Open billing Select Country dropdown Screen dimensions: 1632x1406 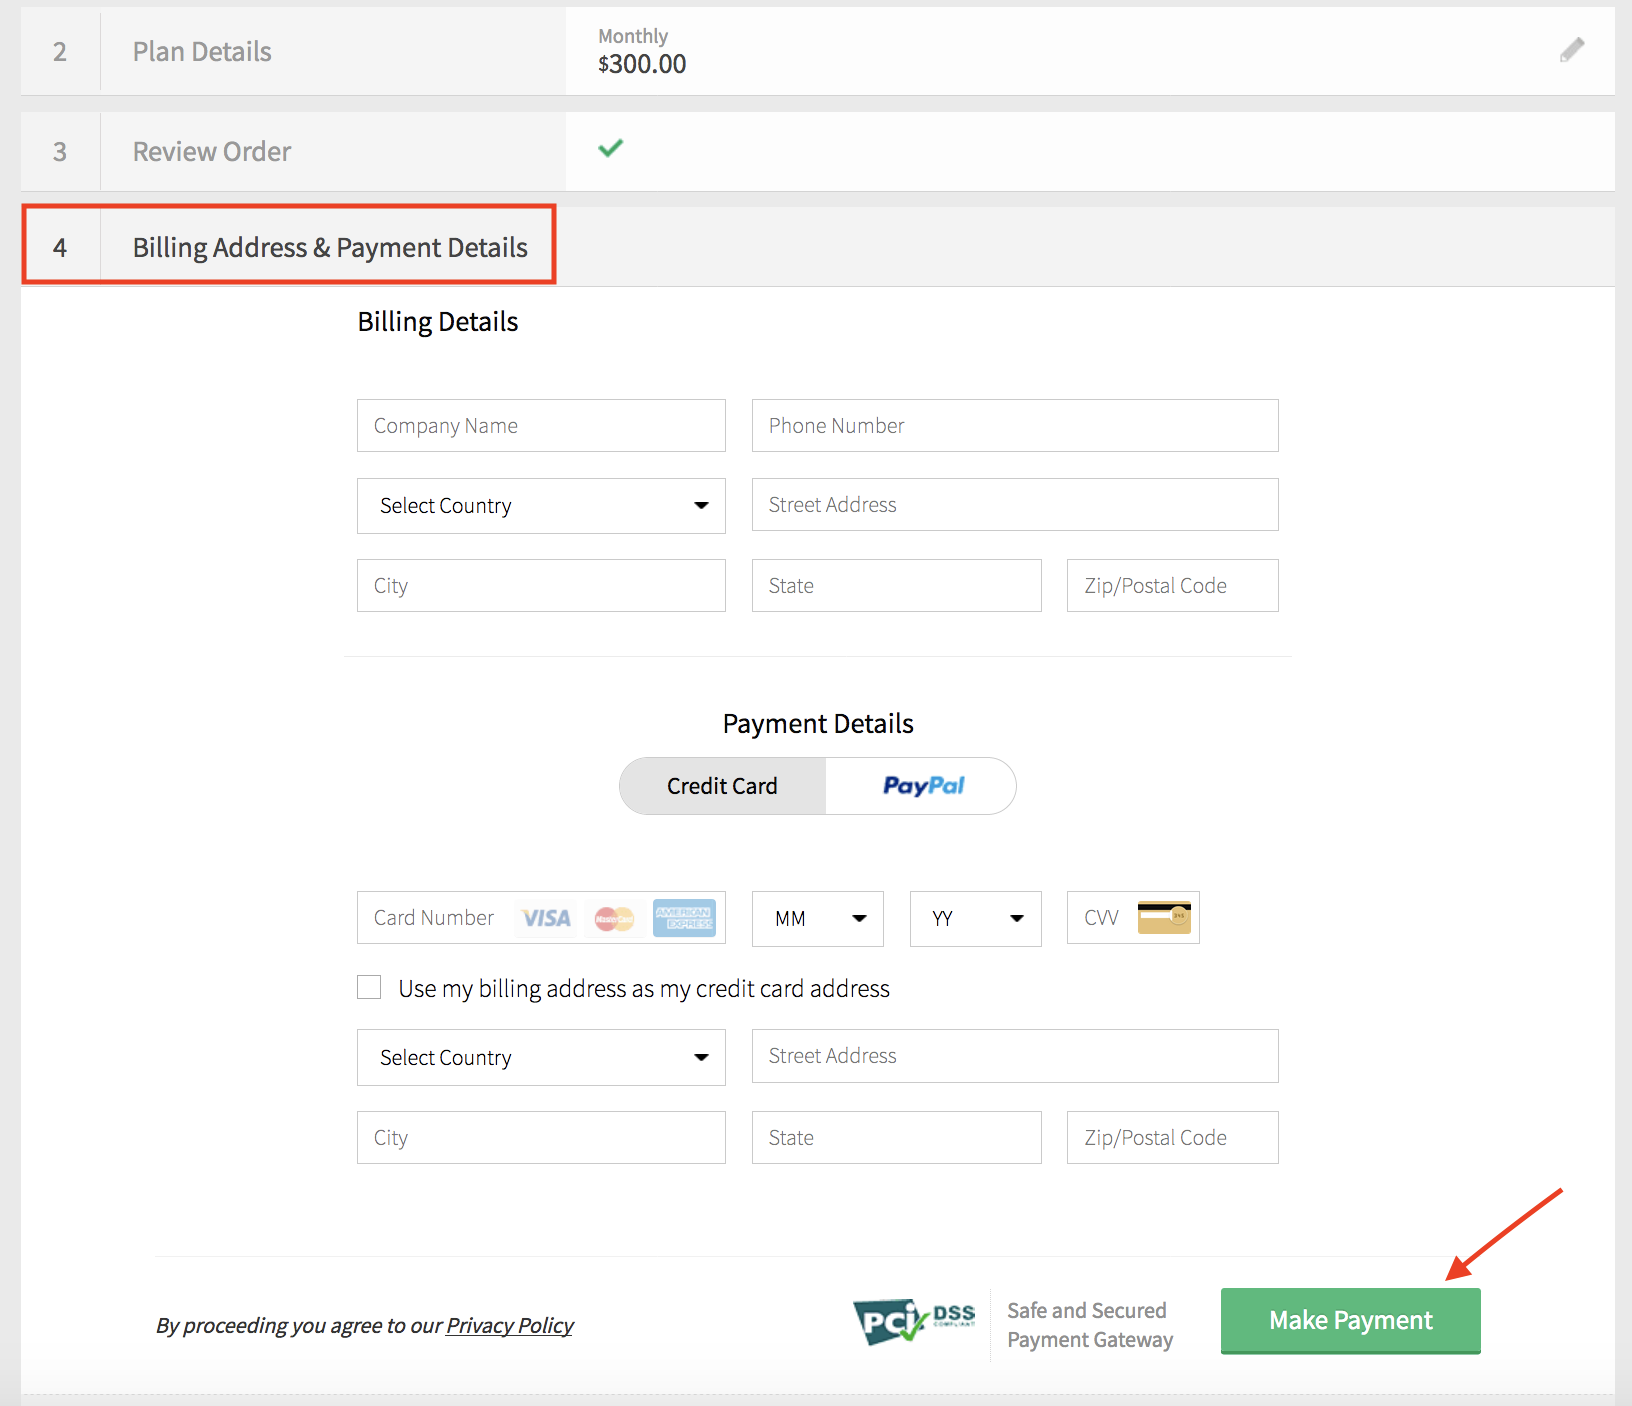tap(541, 506)
